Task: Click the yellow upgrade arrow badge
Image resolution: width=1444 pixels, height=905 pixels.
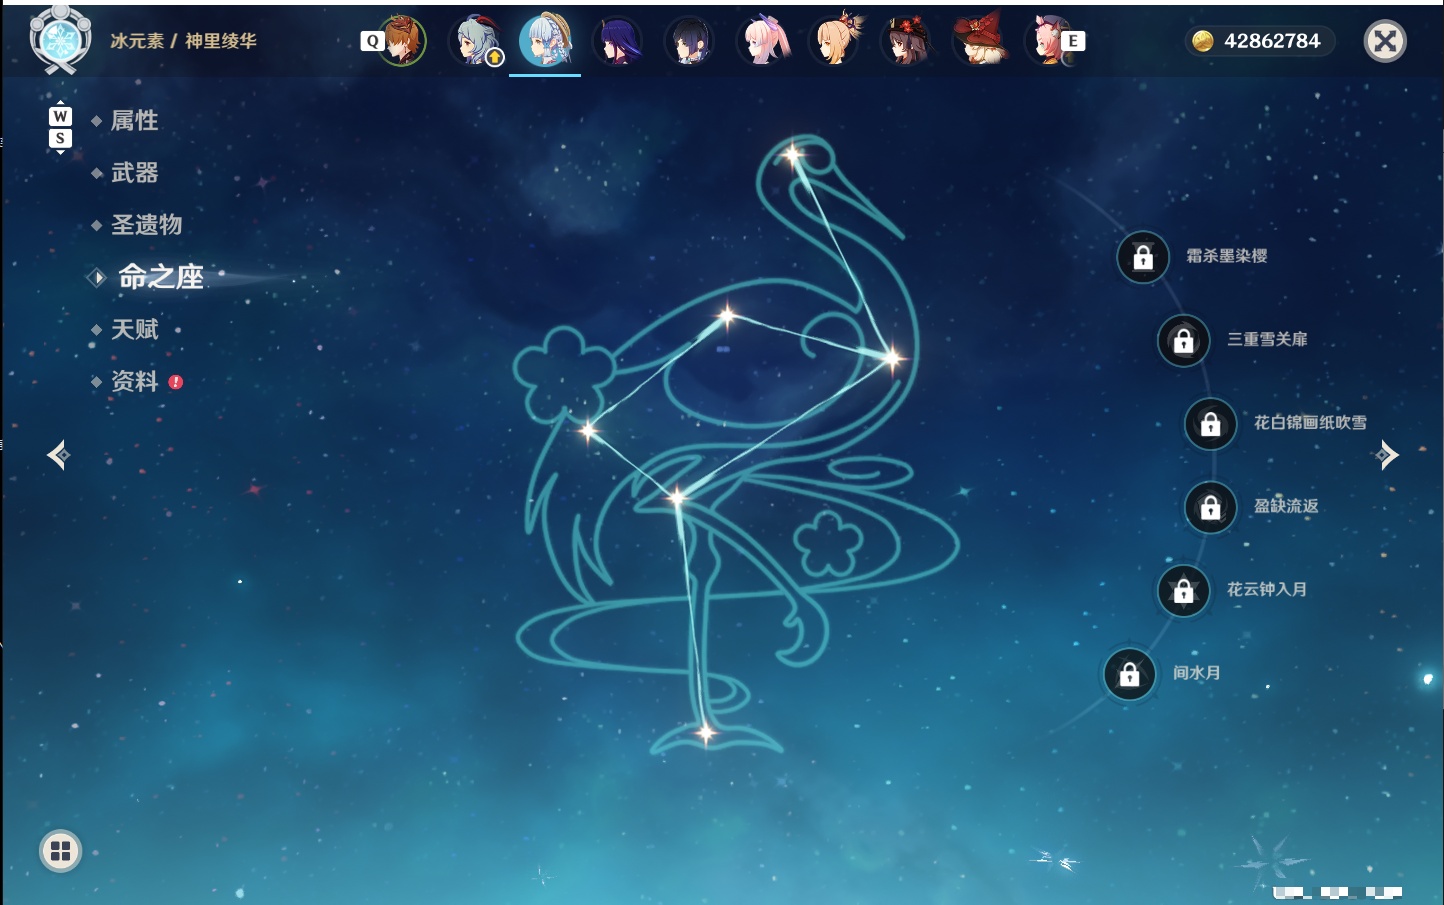Action: click(x=494, y=58)
